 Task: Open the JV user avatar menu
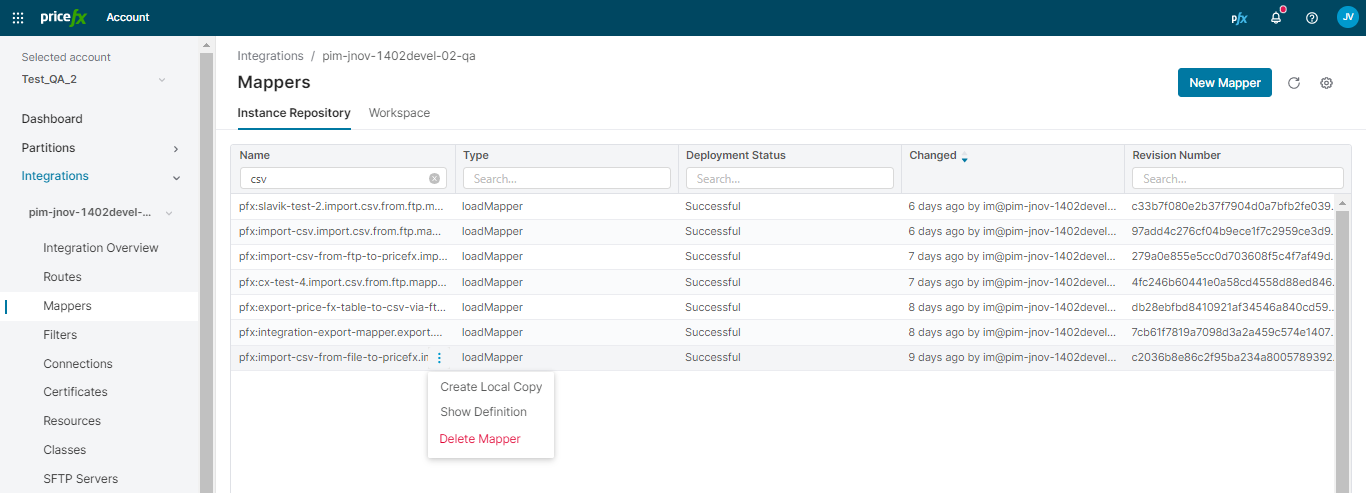[1347, 17]
